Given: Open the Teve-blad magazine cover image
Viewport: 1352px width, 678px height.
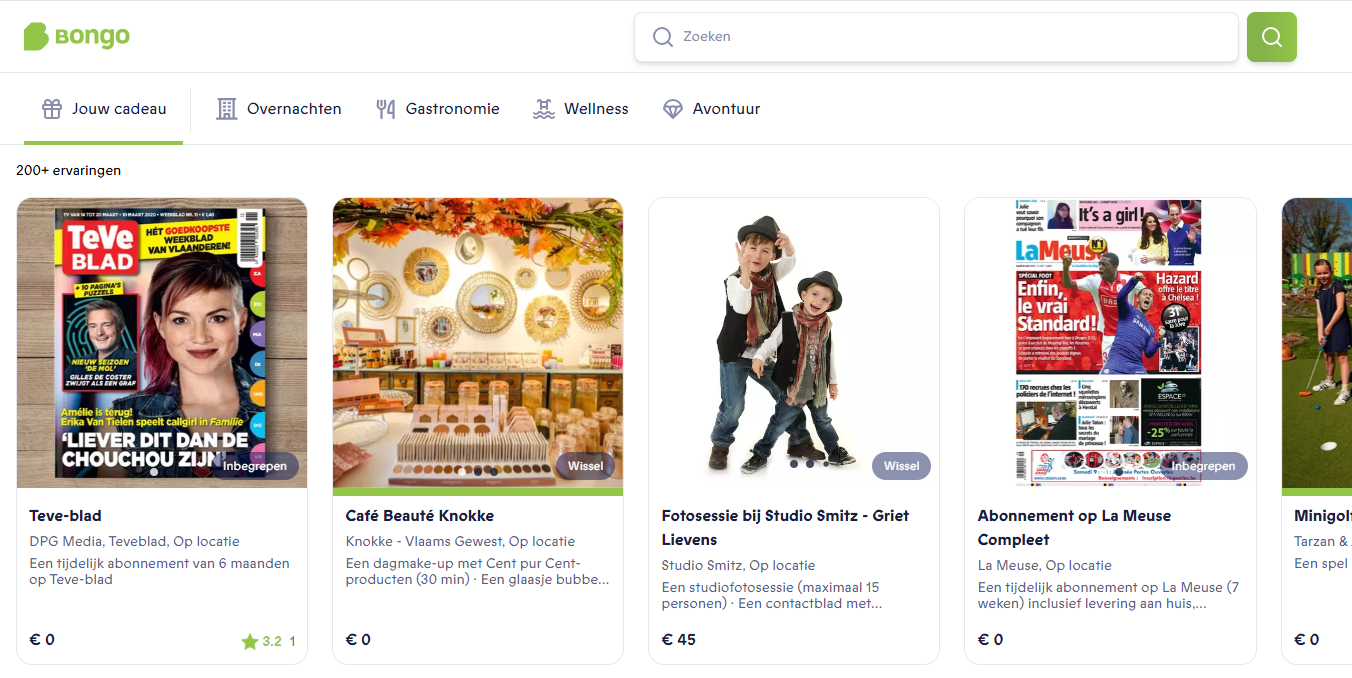Looking at the screenshot, I should coord(162,343).
